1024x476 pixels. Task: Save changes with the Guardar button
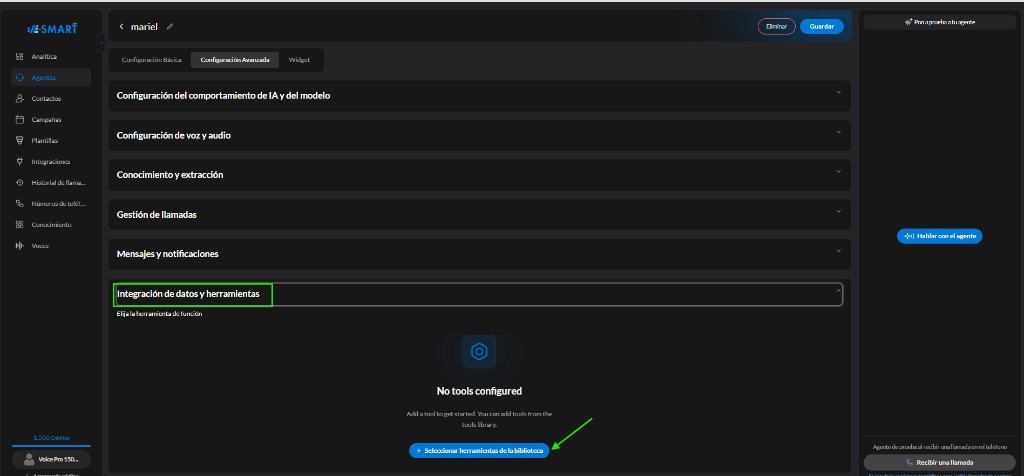(822, 27)
